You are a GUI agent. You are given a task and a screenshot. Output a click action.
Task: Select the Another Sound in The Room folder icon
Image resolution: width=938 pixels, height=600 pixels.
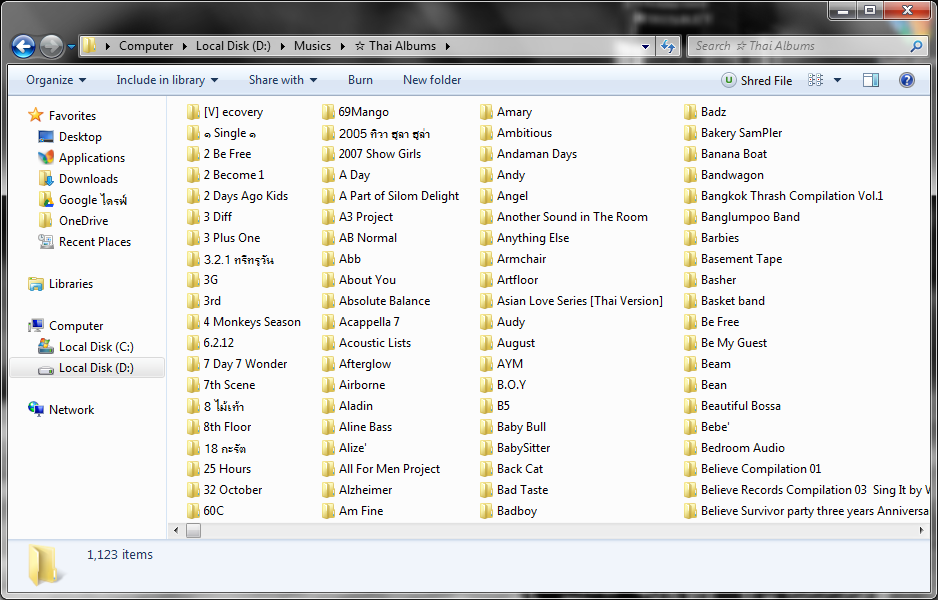[486, 217]
